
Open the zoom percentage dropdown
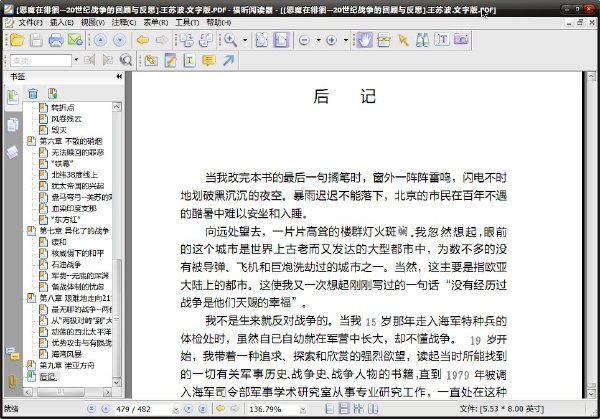pyautogui.click(x=303, y=410)
